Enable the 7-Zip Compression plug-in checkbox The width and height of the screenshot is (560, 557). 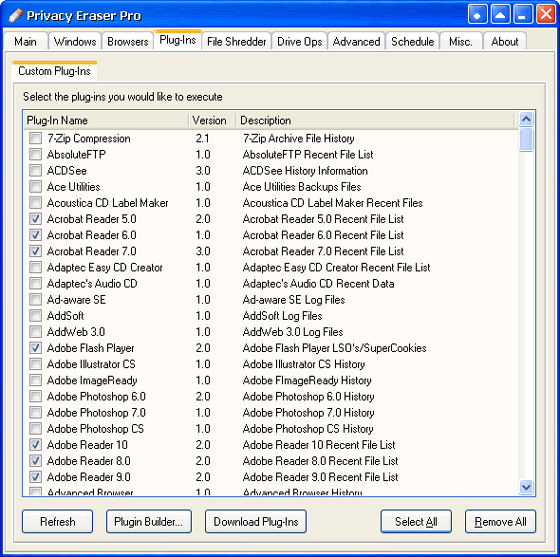coord(35,138)
